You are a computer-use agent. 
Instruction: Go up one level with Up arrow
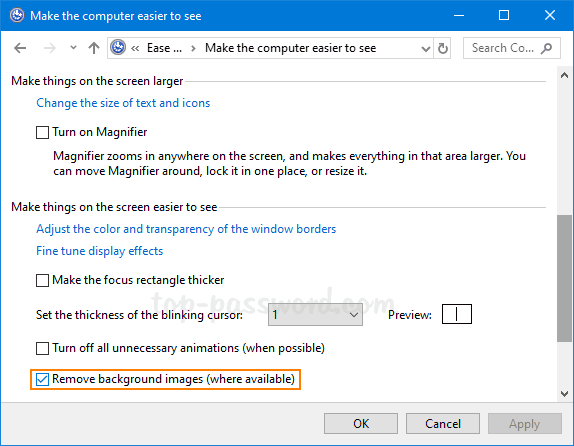point(94,48)
